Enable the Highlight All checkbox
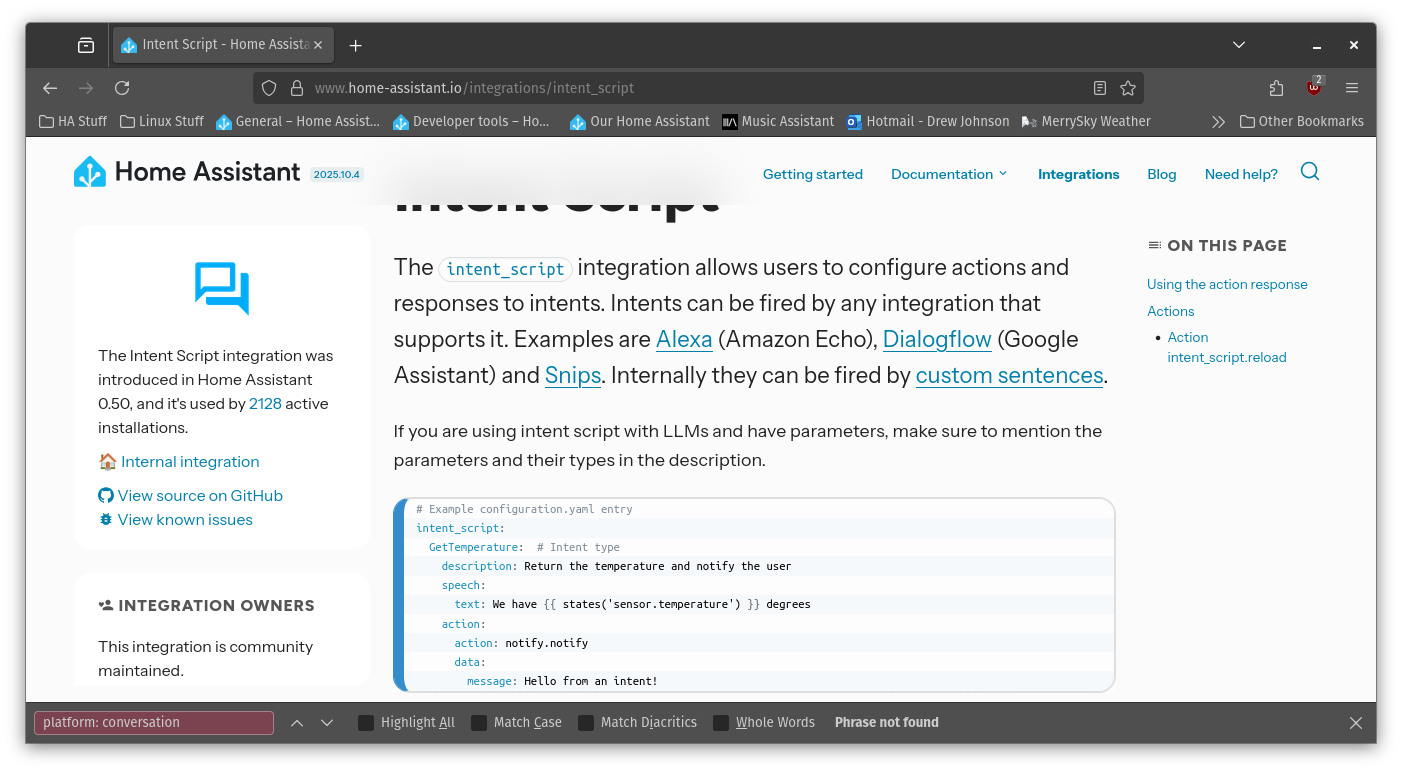Image resolution: width=1402 pixels, height=772 pixels. pos(366,723)
